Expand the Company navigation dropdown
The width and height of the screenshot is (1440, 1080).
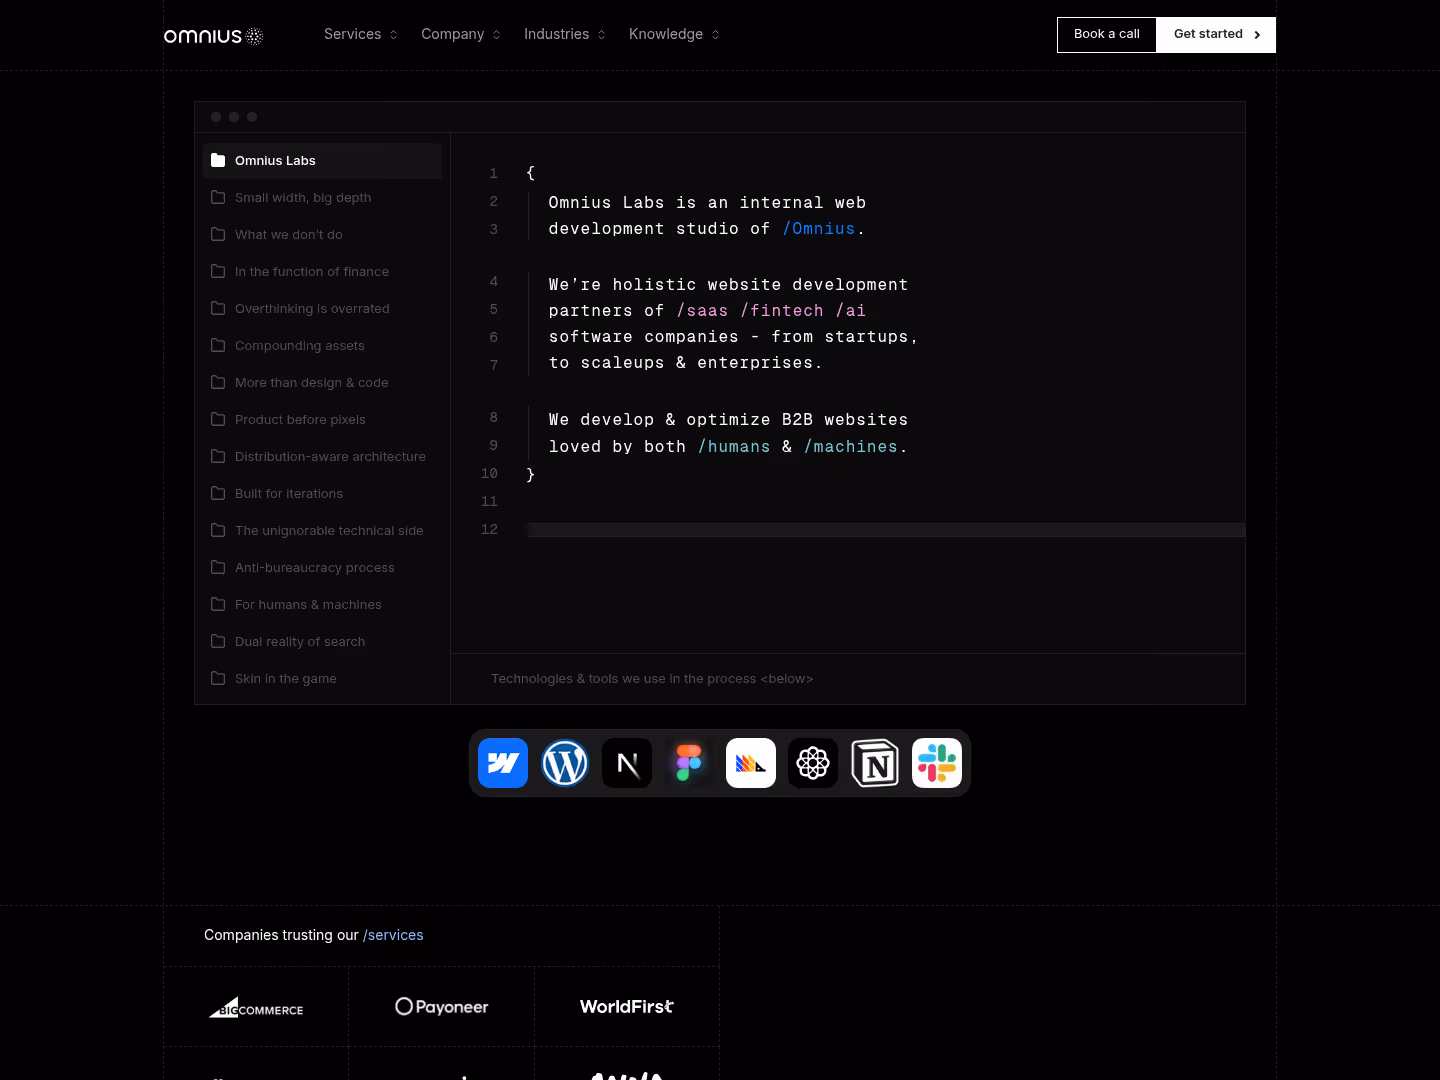pos(460,34)
